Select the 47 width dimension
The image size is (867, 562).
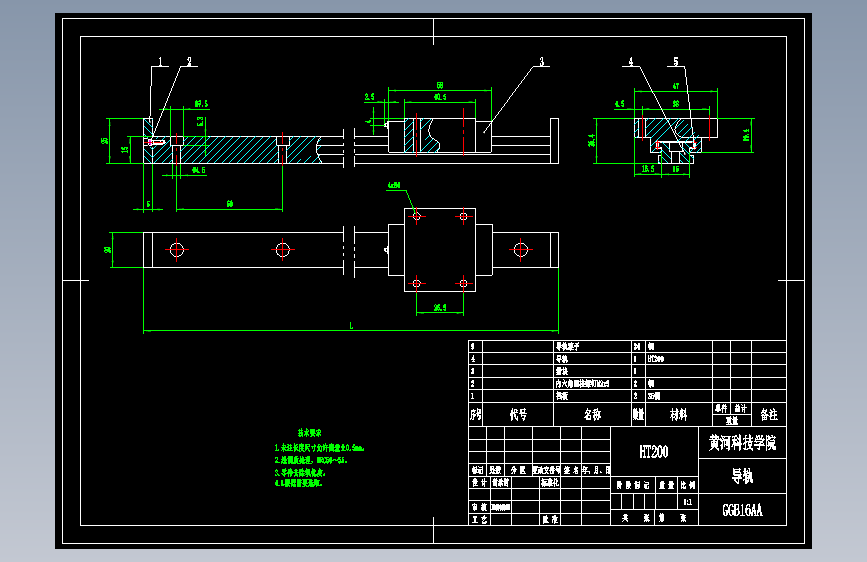pyautogui.click(x=676, y=86)
